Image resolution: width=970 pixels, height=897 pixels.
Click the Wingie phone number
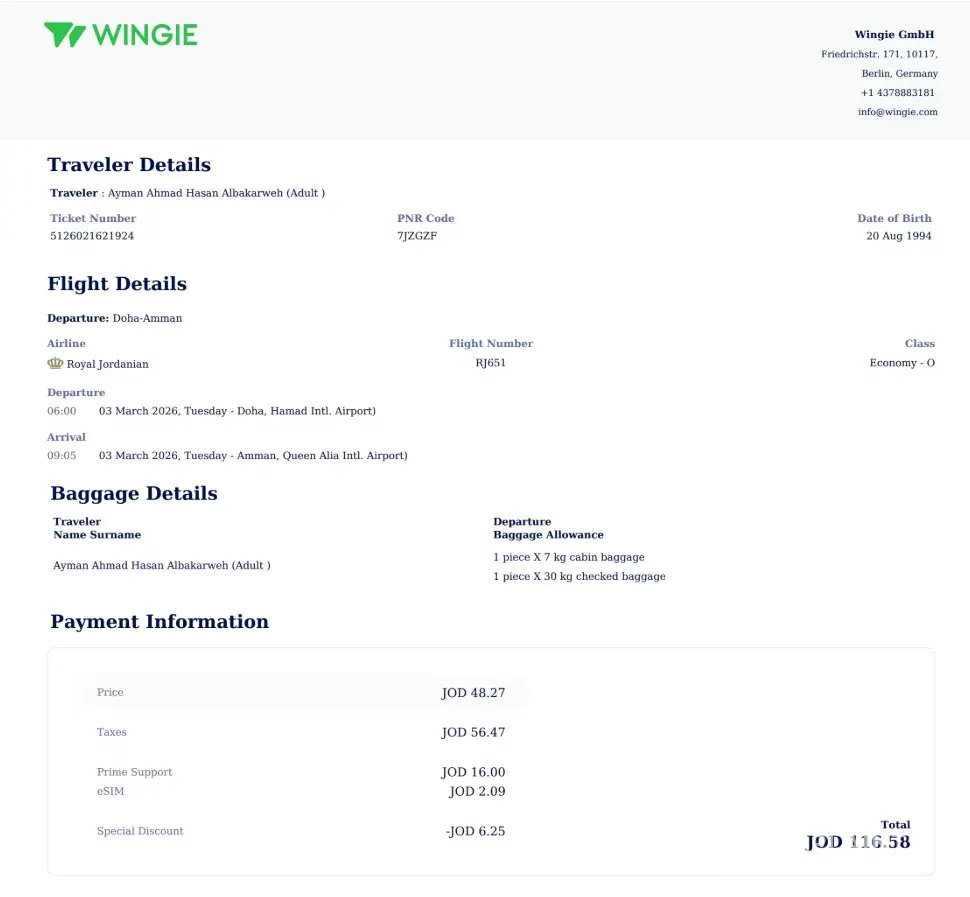pyautogui.click(x=897, y=93)
